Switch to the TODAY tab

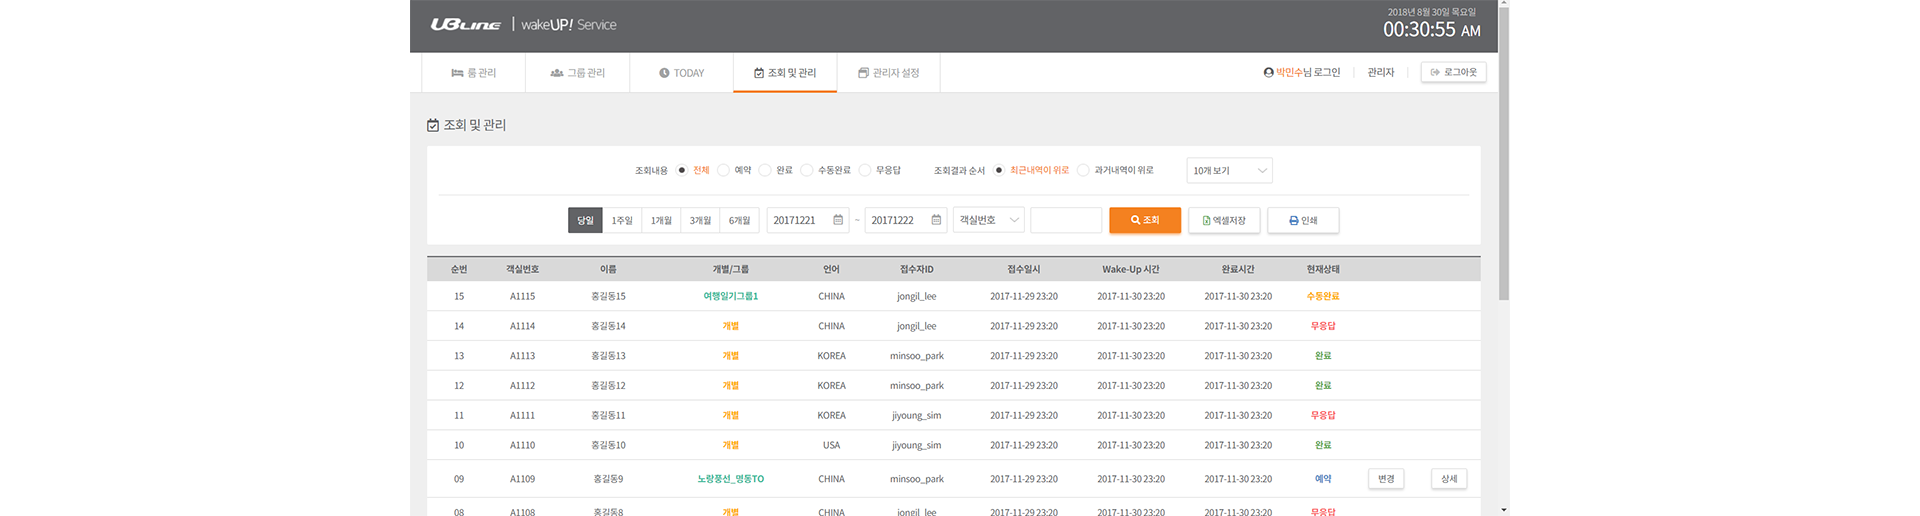[x=681, y=73]
